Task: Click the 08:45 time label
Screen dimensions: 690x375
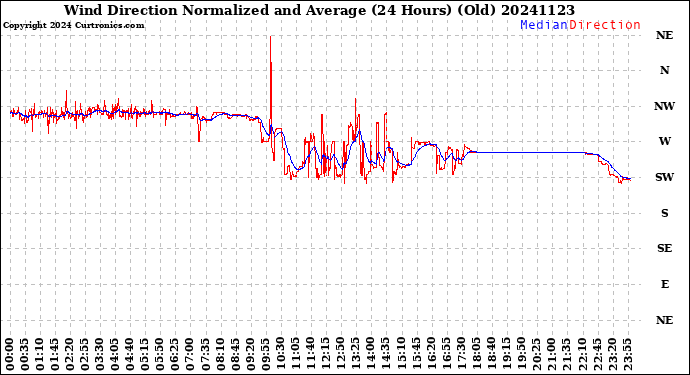Action: tap(235, 354)
